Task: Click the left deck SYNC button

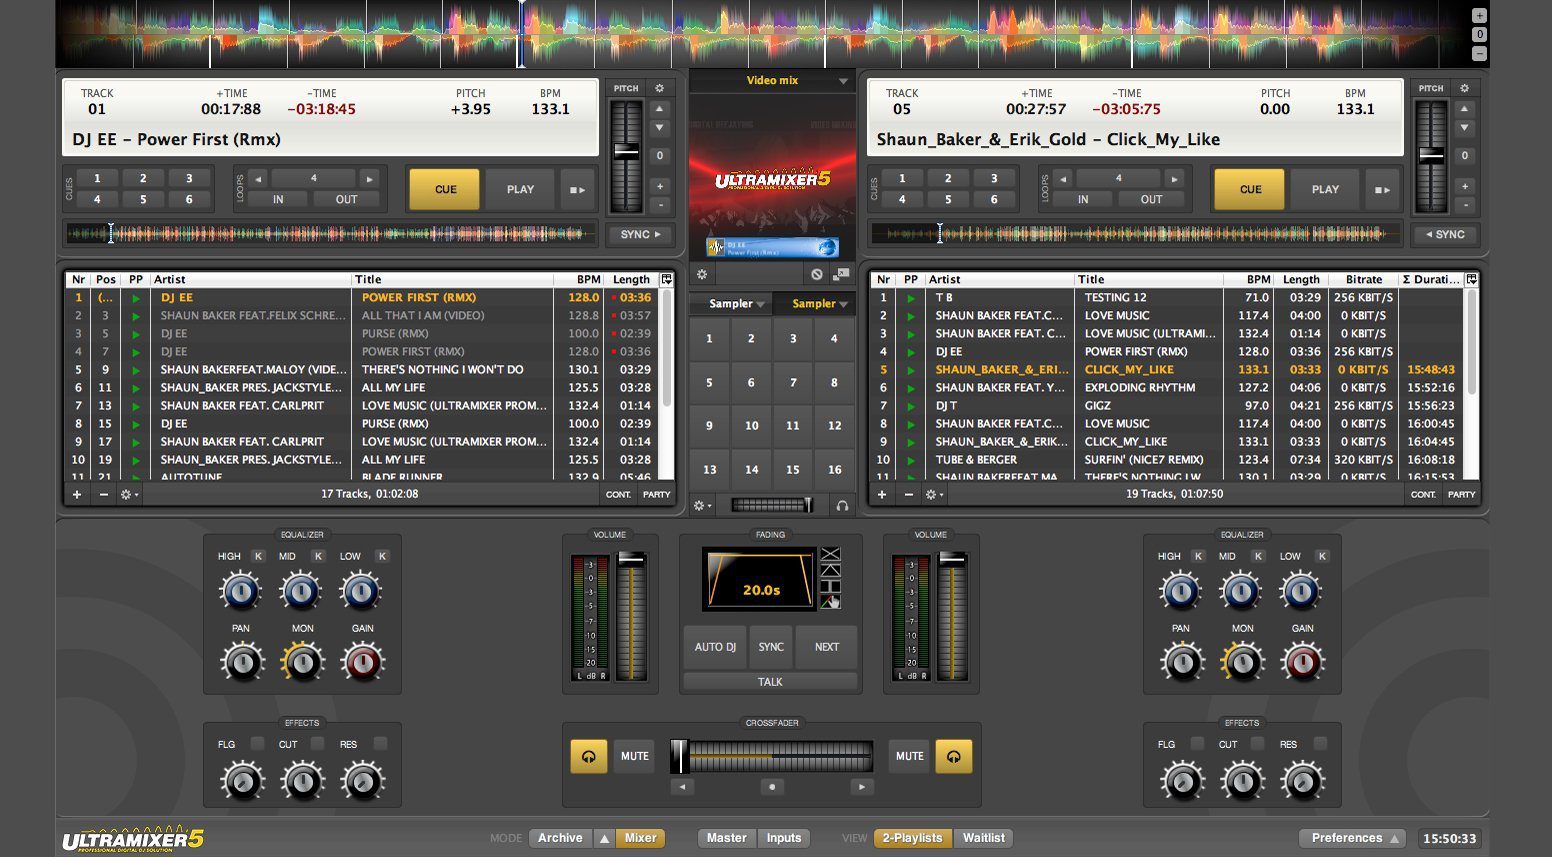Action: click(x=640, y=234)
